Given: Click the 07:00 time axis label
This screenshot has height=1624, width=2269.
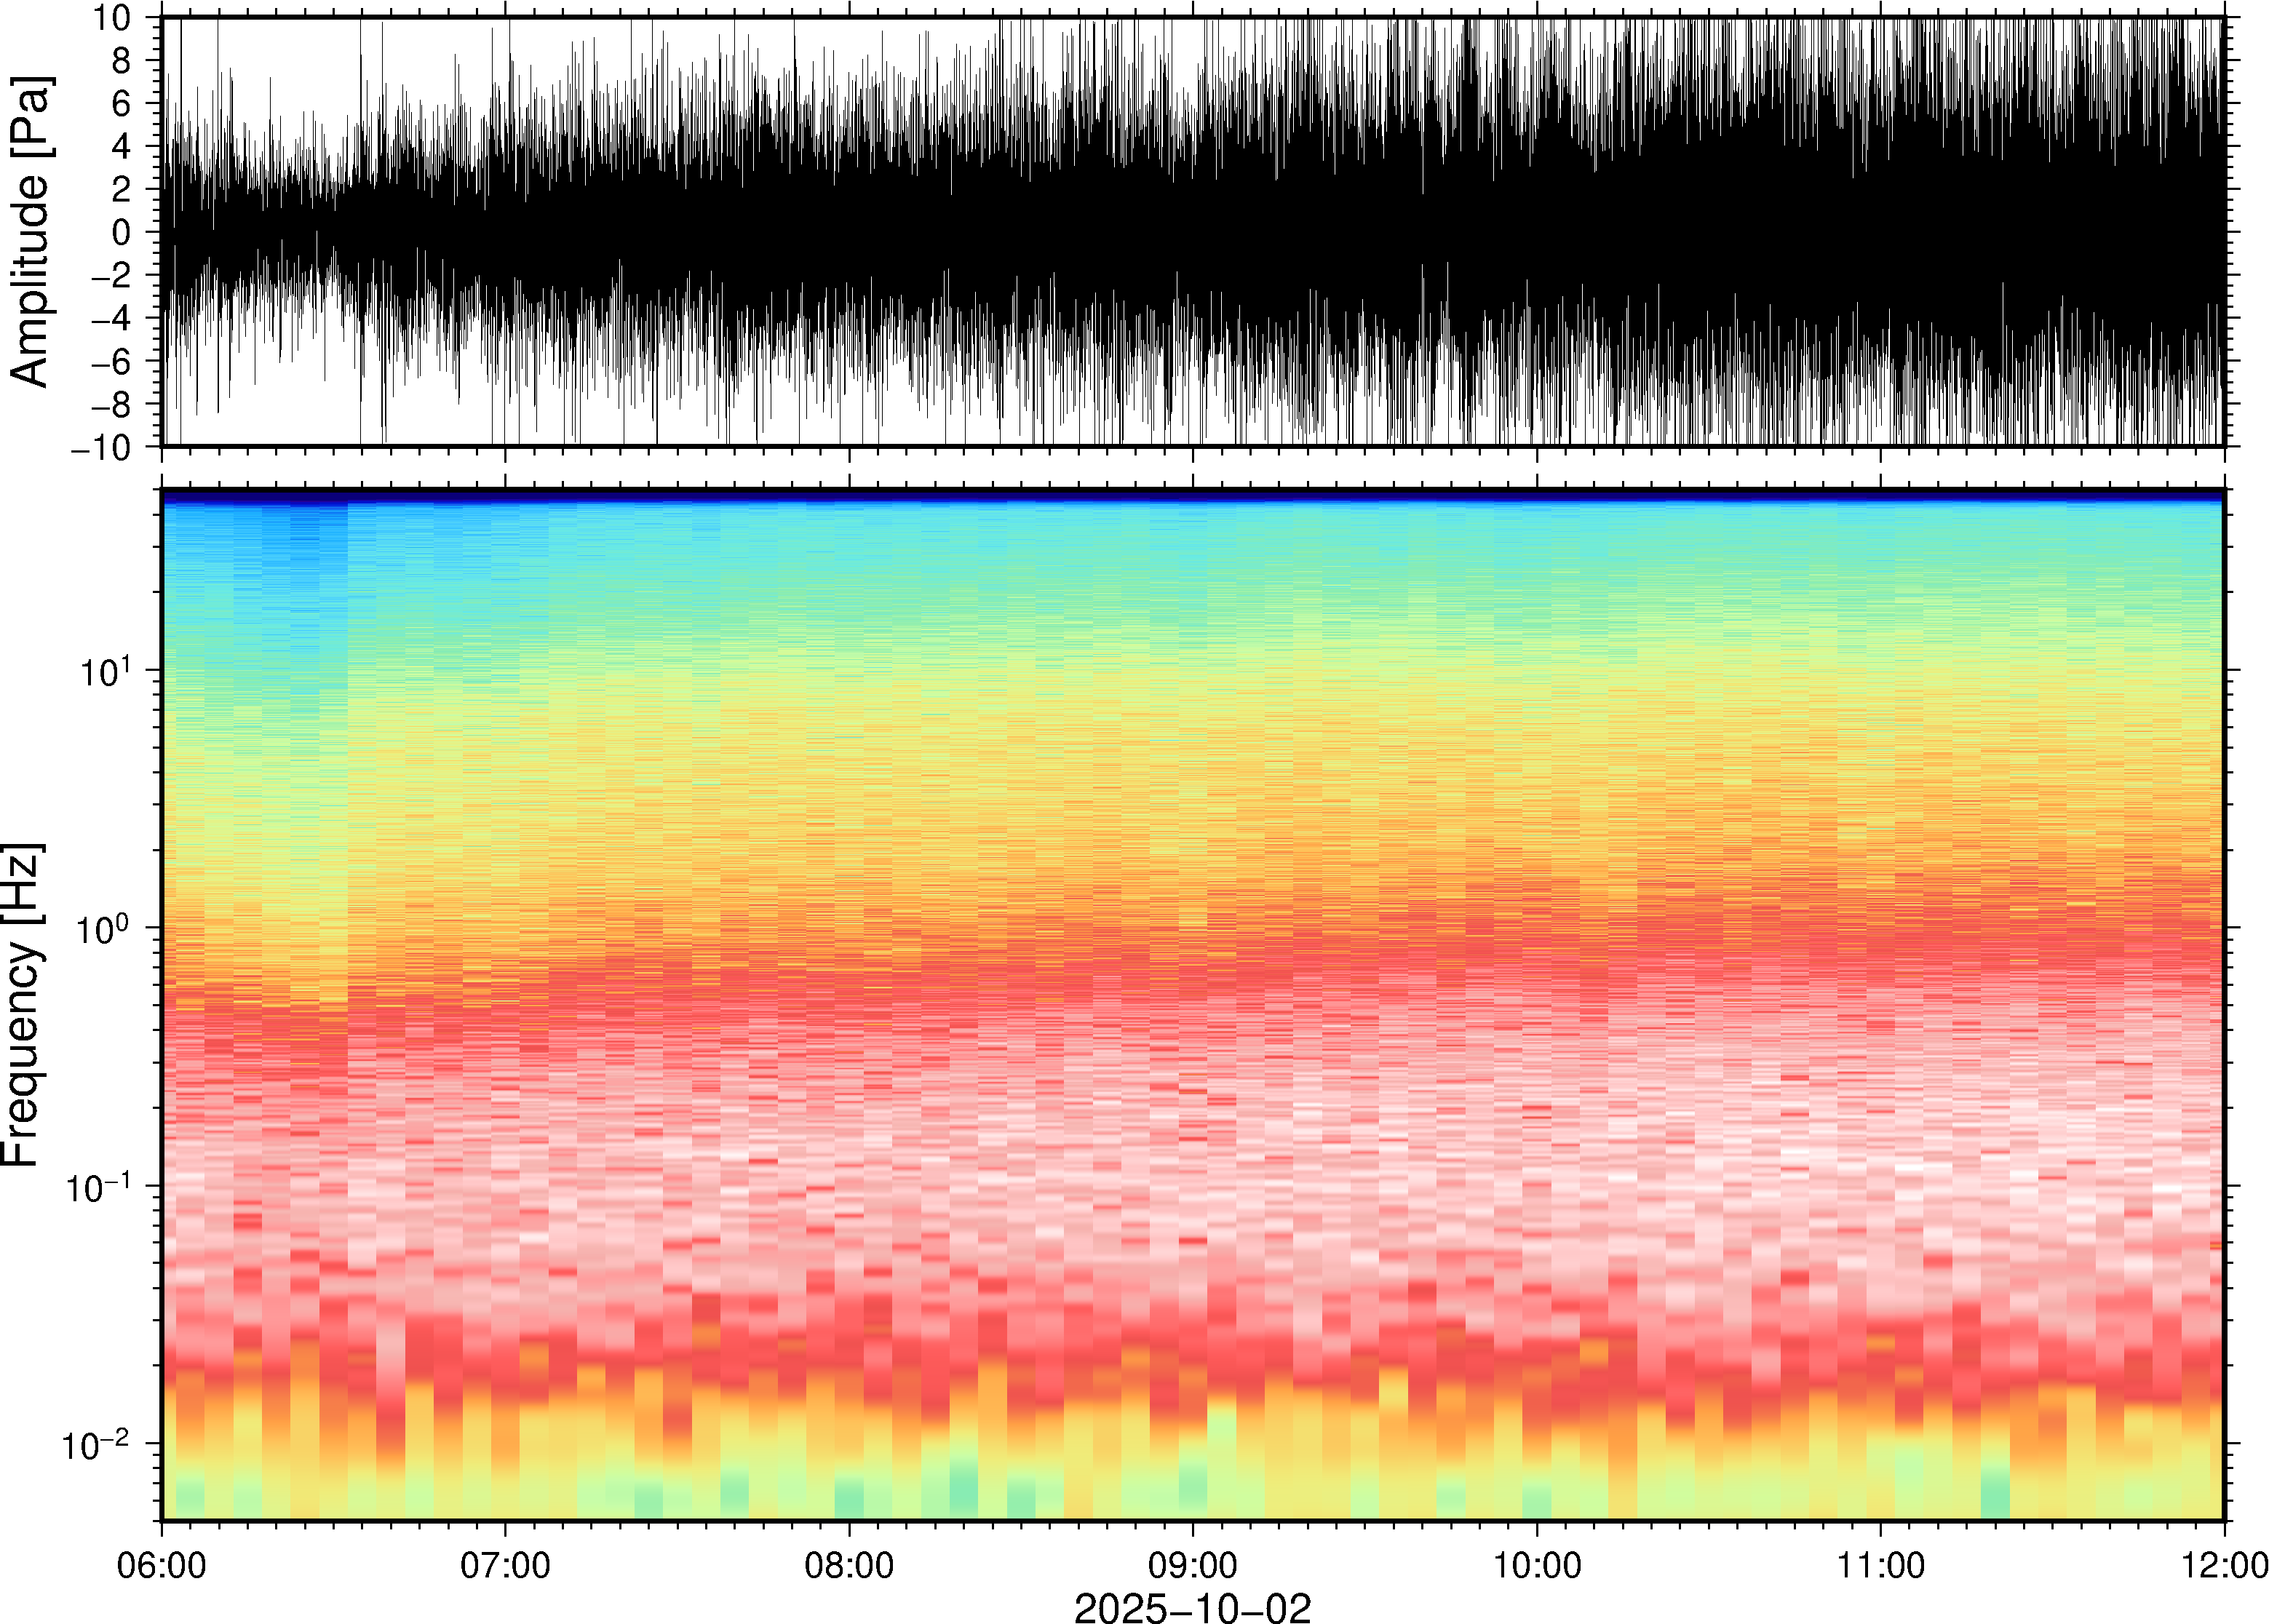Looking at the screenshot, I should 505,1565.
